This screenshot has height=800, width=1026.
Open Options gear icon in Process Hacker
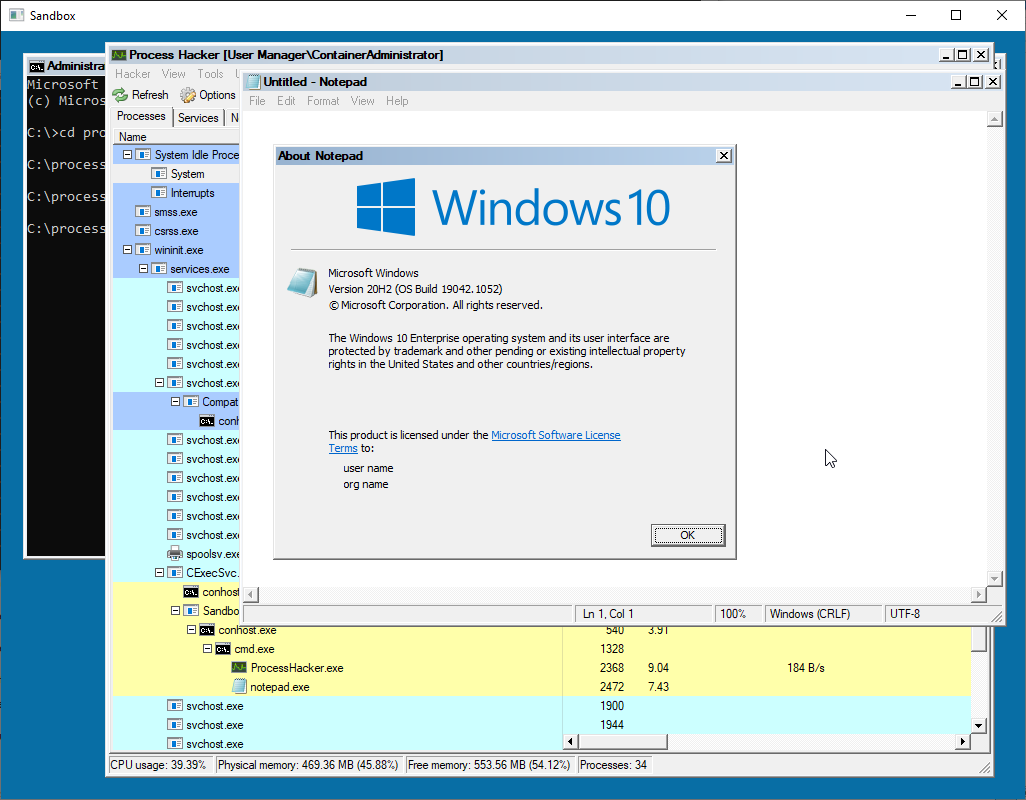(x=188, y=95)
